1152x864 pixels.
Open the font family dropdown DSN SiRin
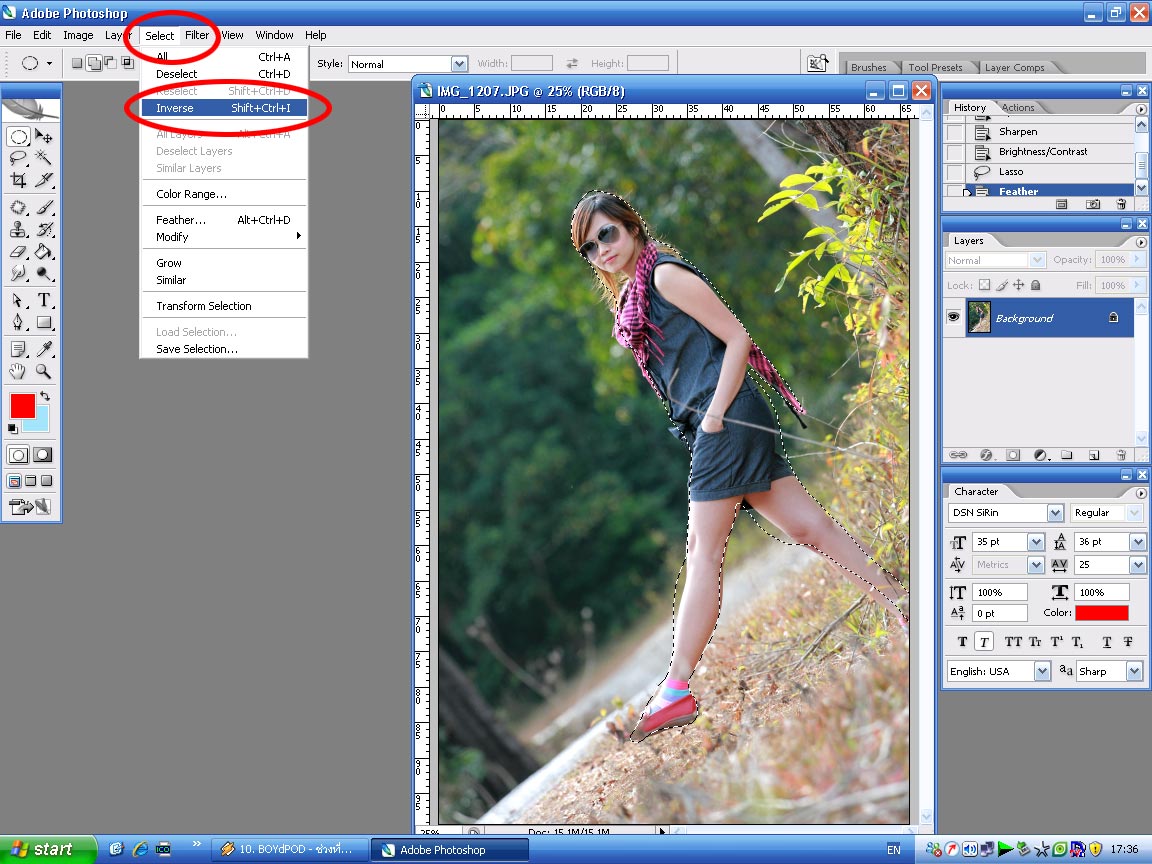coord(1055,513)
